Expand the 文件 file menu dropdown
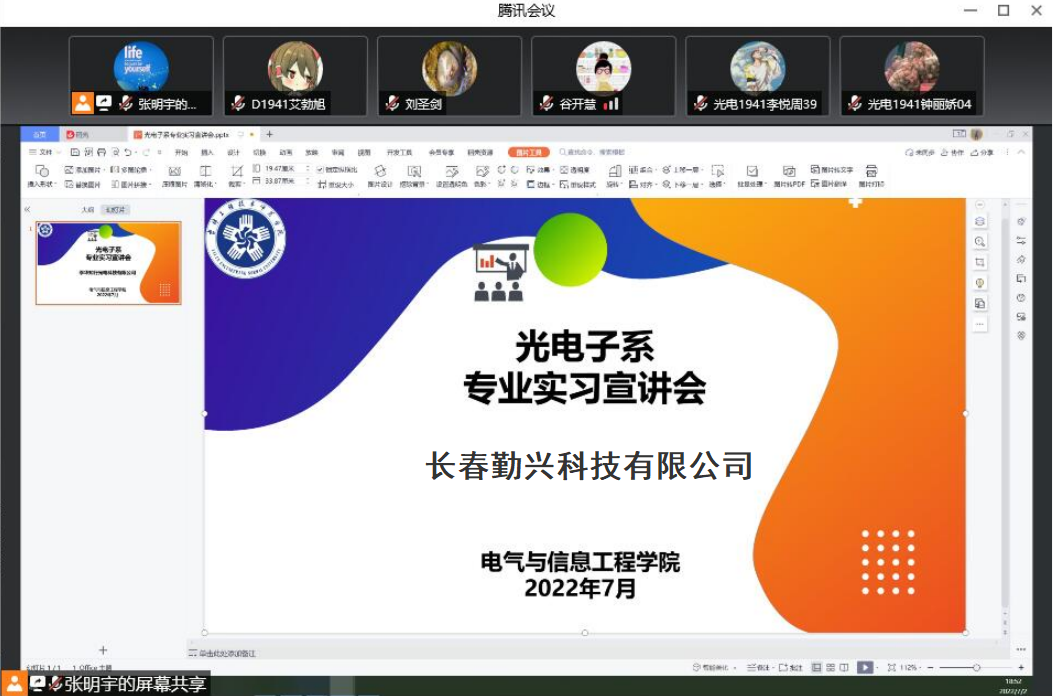The height and width of the screenshot is (696, 1056). [x=44, y=152]
